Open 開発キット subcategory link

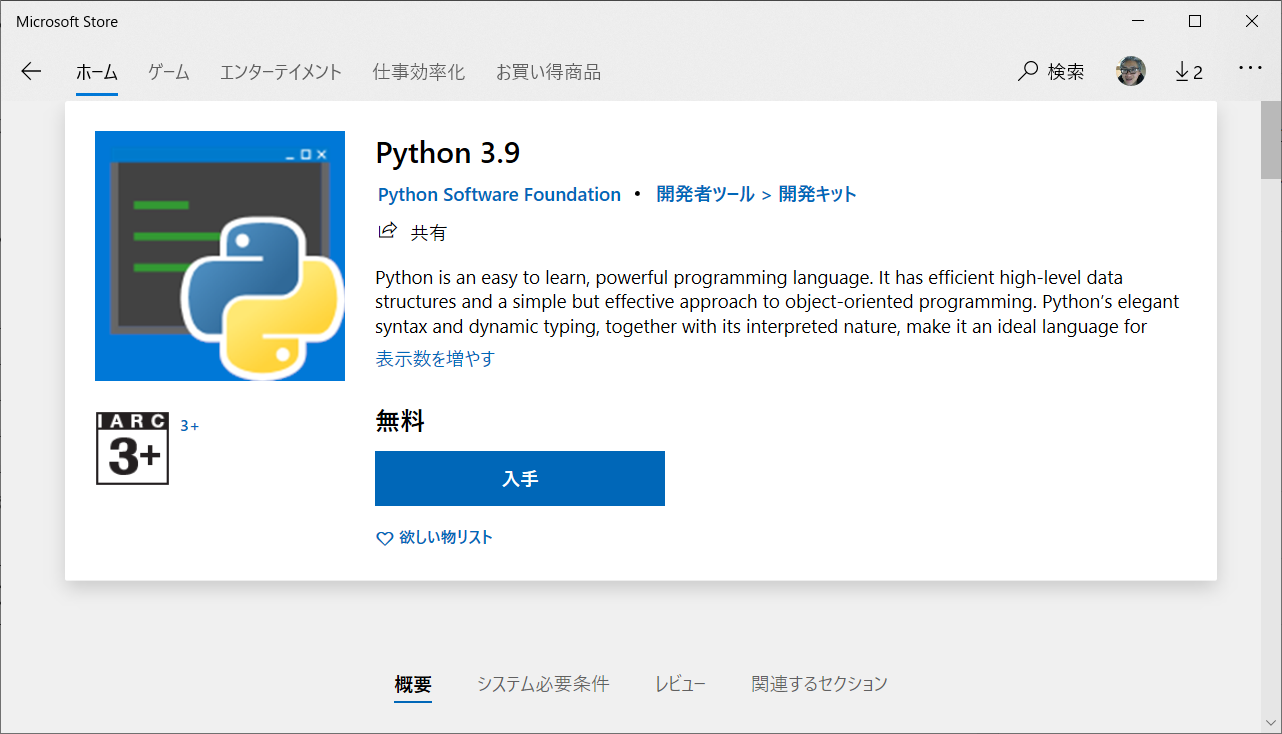pos(817,195)
